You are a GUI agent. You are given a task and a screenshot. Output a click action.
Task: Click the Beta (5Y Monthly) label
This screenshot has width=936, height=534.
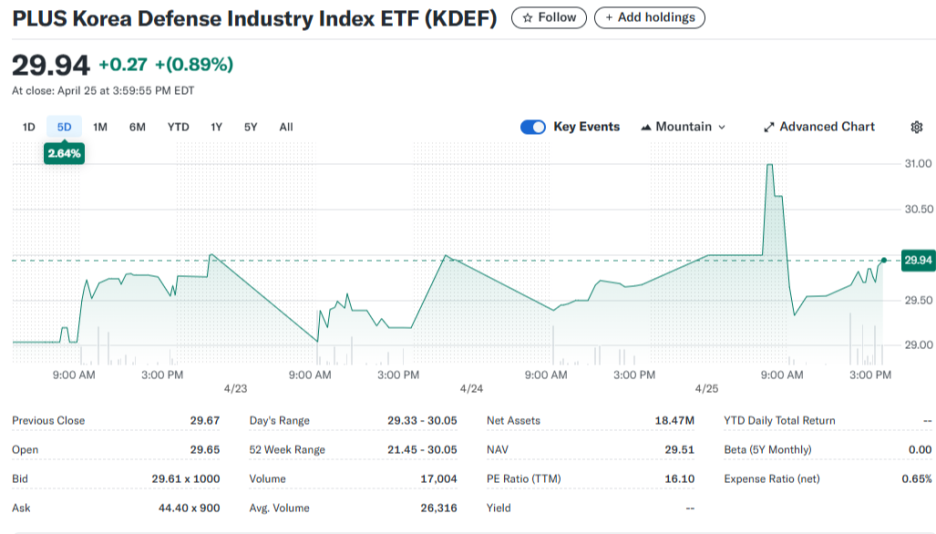tap(768, 450)
